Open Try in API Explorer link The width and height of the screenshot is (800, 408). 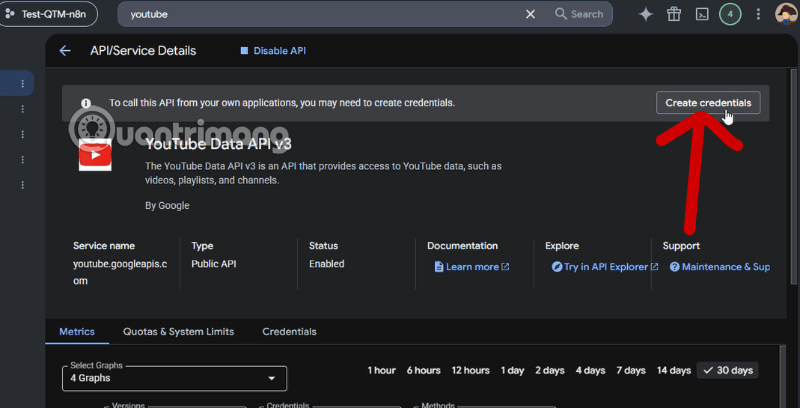point(605,267)
